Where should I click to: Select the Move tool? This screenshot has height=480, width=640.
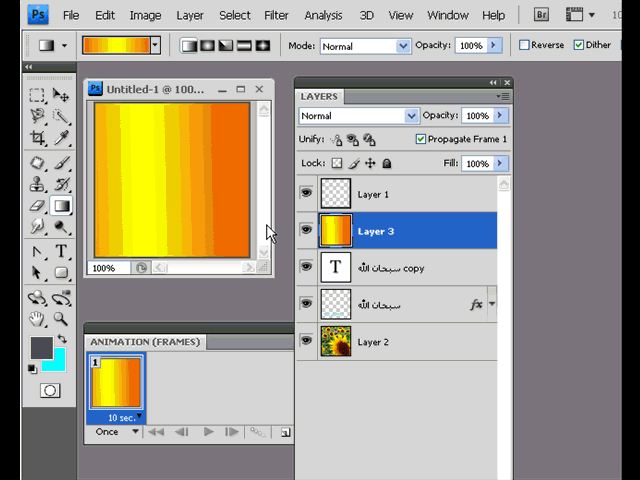(61, 95)
